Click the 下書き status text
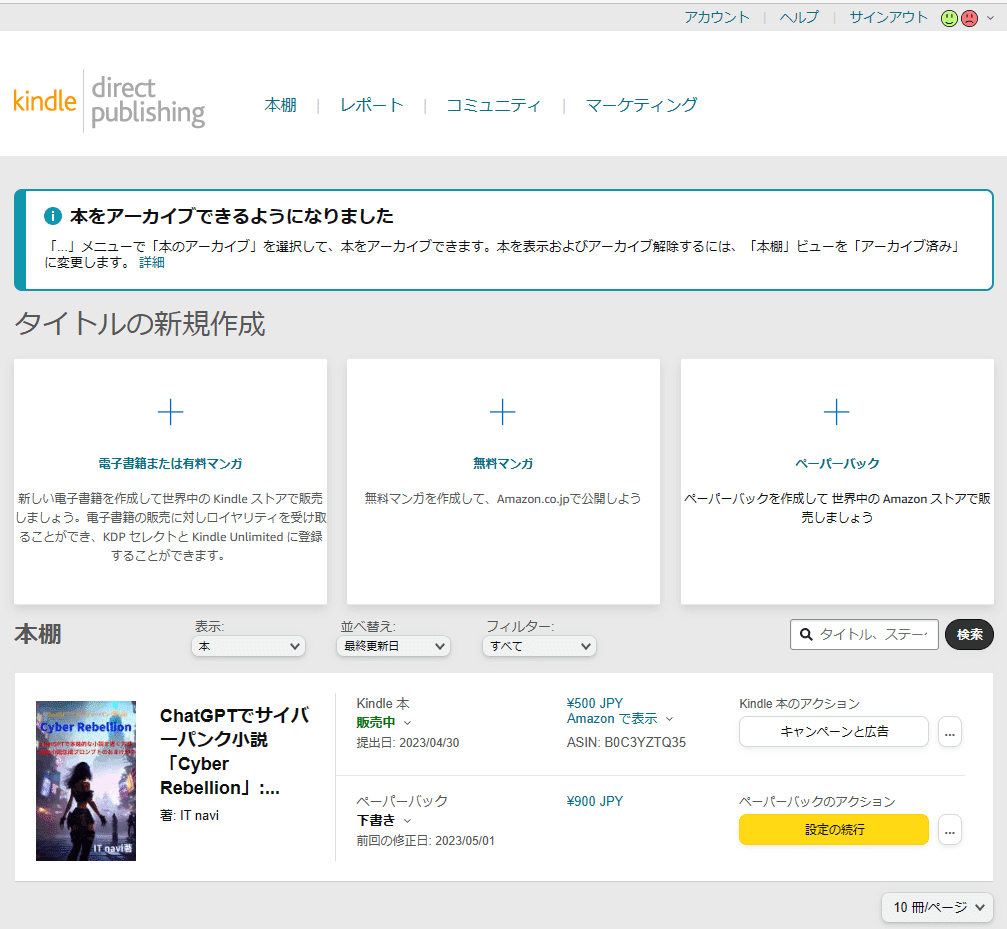Screen dimensions: 1007x929 tap(376, 820)
